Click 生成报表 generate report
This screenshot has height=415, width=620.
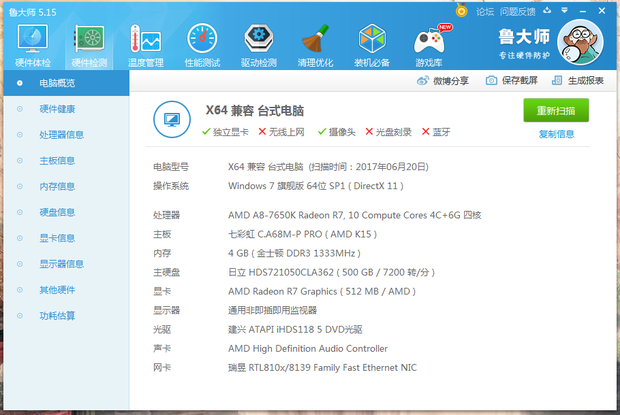point(578,81)
